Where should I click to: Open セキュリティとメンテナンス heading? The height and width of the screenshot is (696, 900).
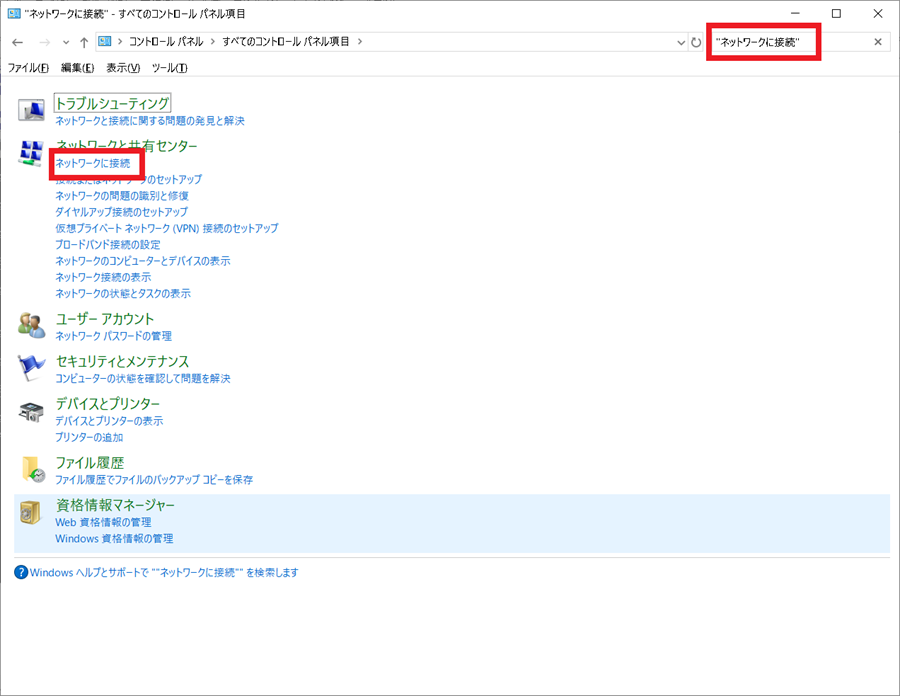122,361
